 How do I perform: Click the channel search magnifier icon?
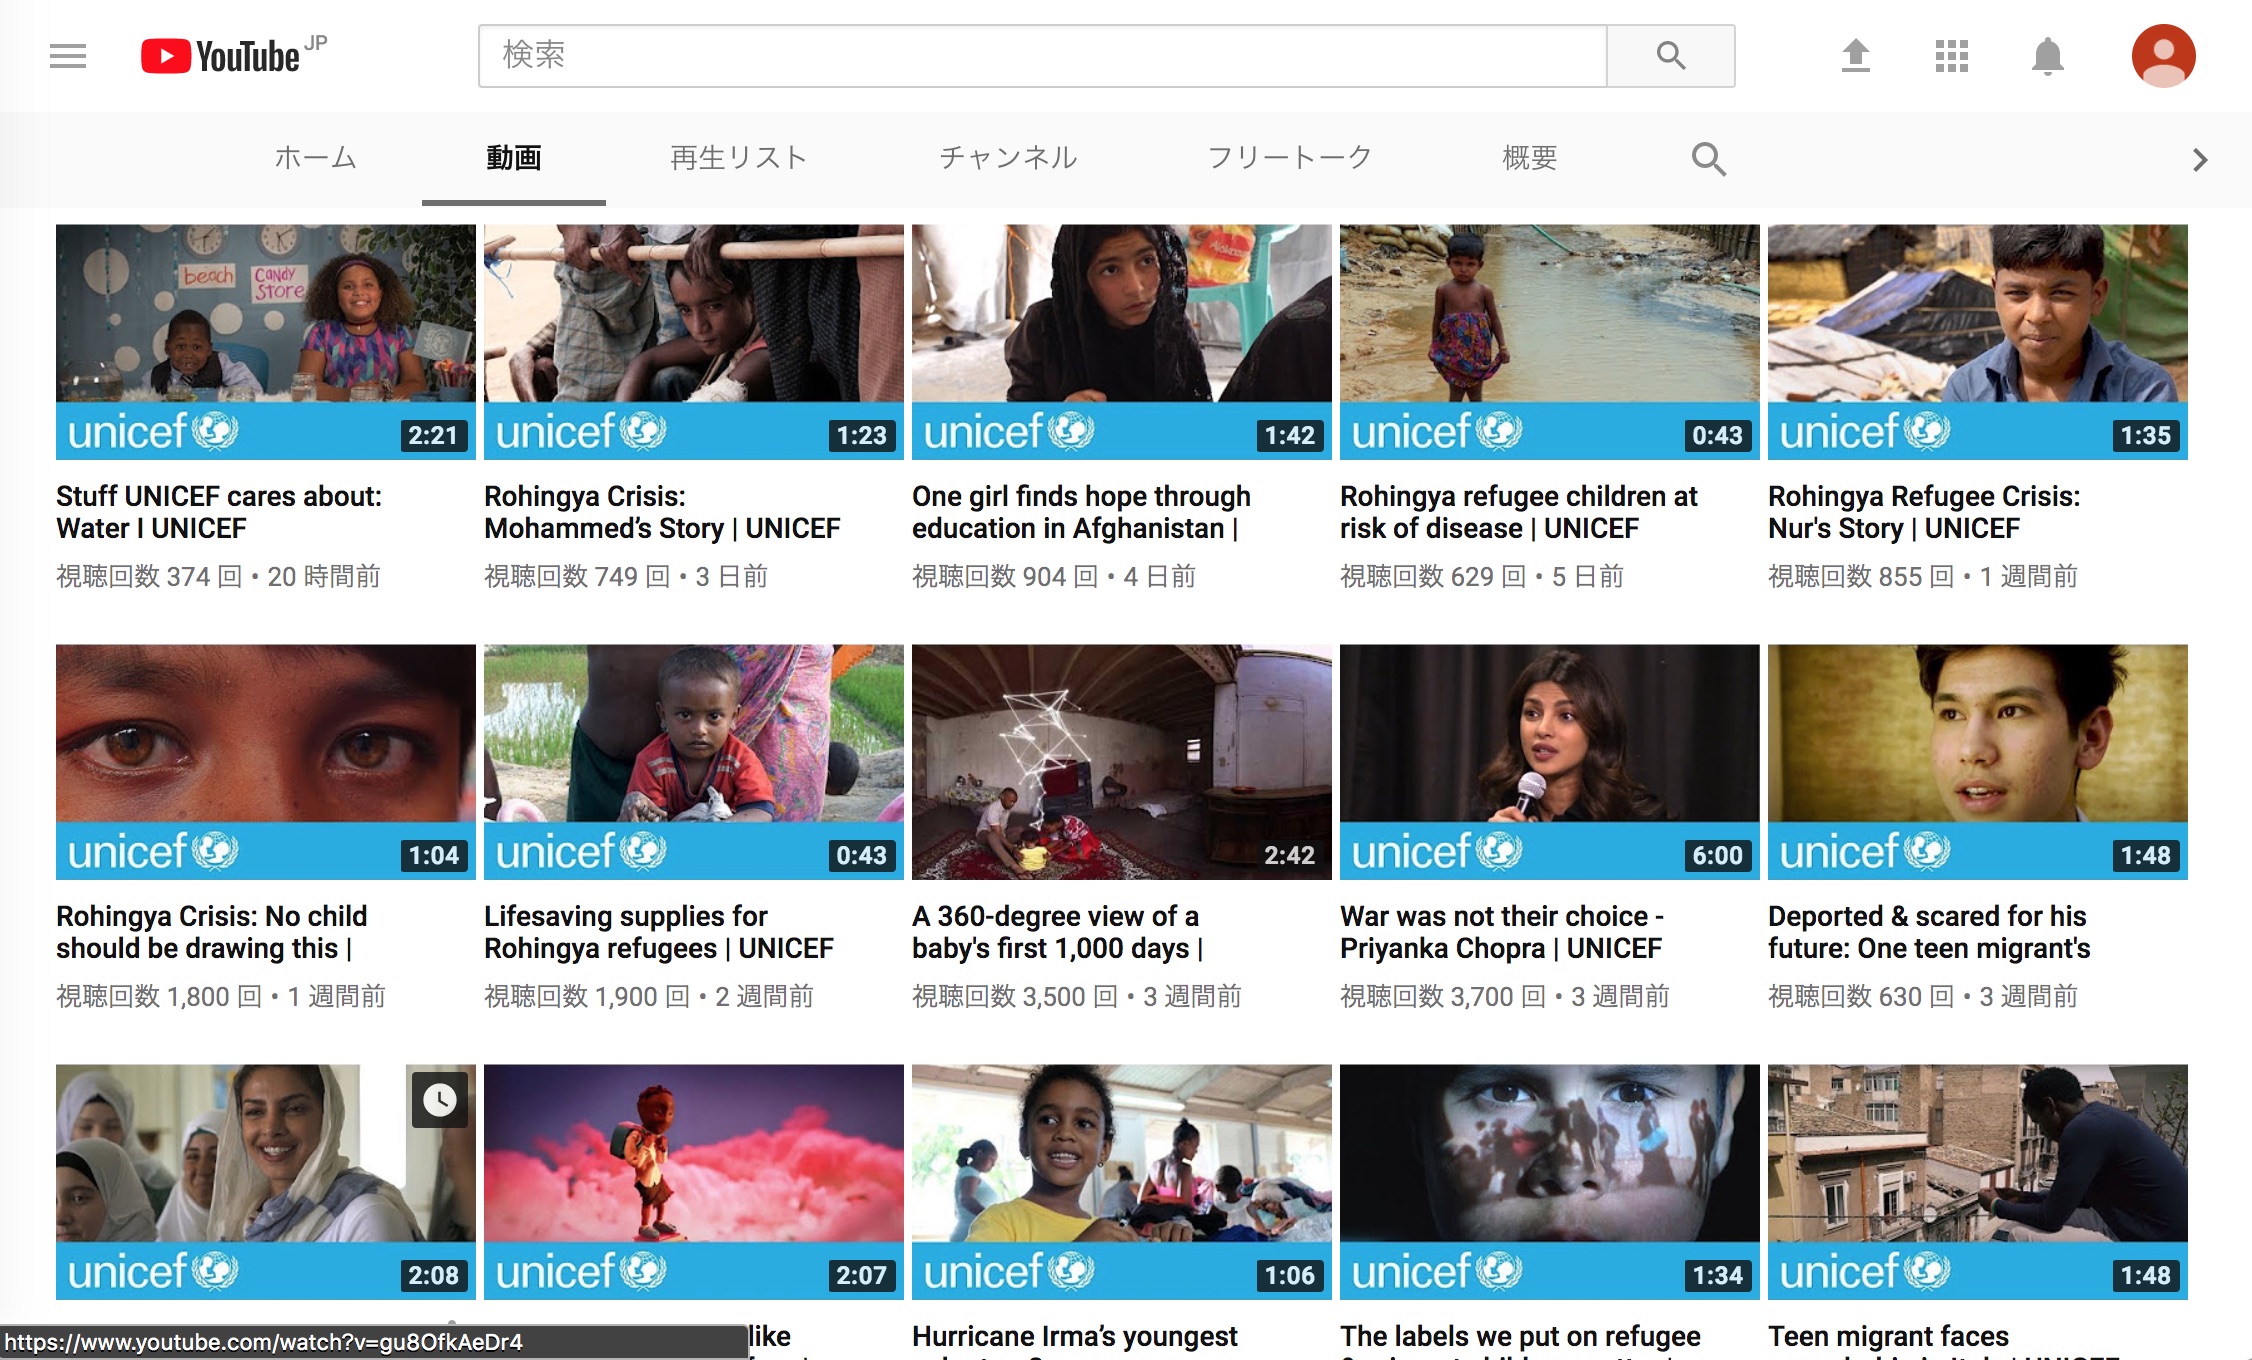1709,159
